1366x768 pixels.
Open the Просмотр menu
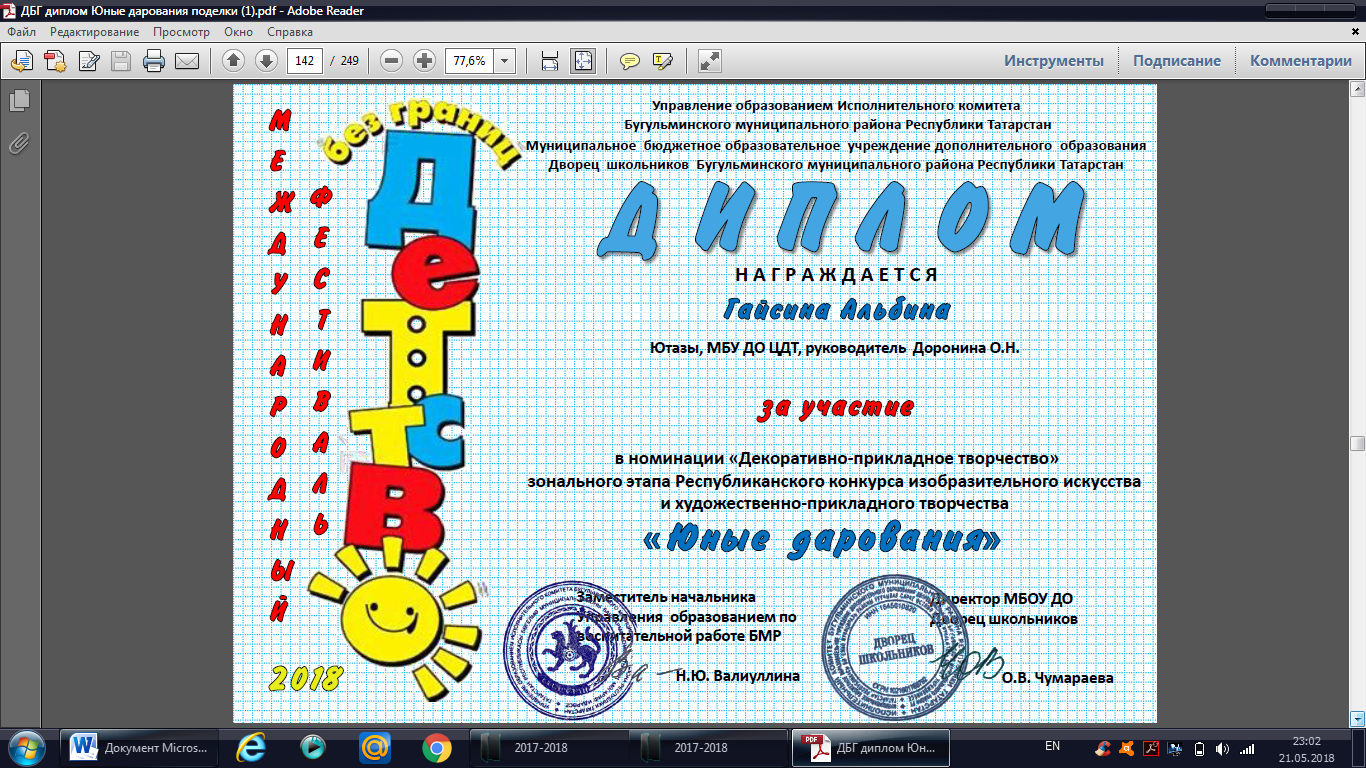[x=181, y=32]
